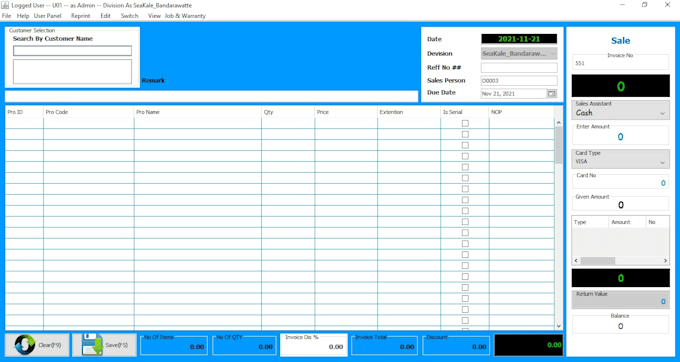Click the Invoice Total value box
680x362 pixels.
pos(385,346)
